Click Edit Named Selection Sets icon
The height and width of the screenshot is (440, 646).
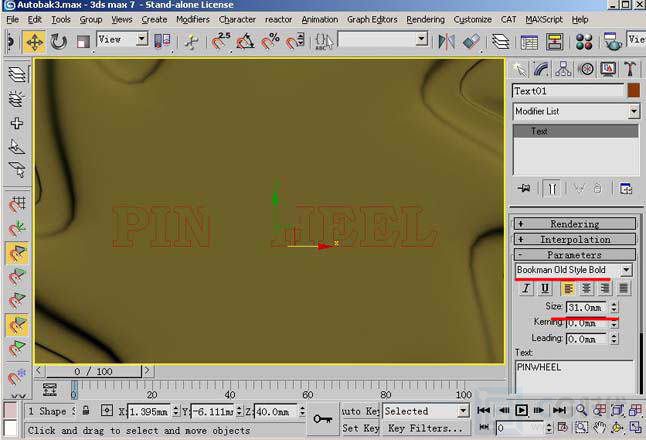pos(324,42)
